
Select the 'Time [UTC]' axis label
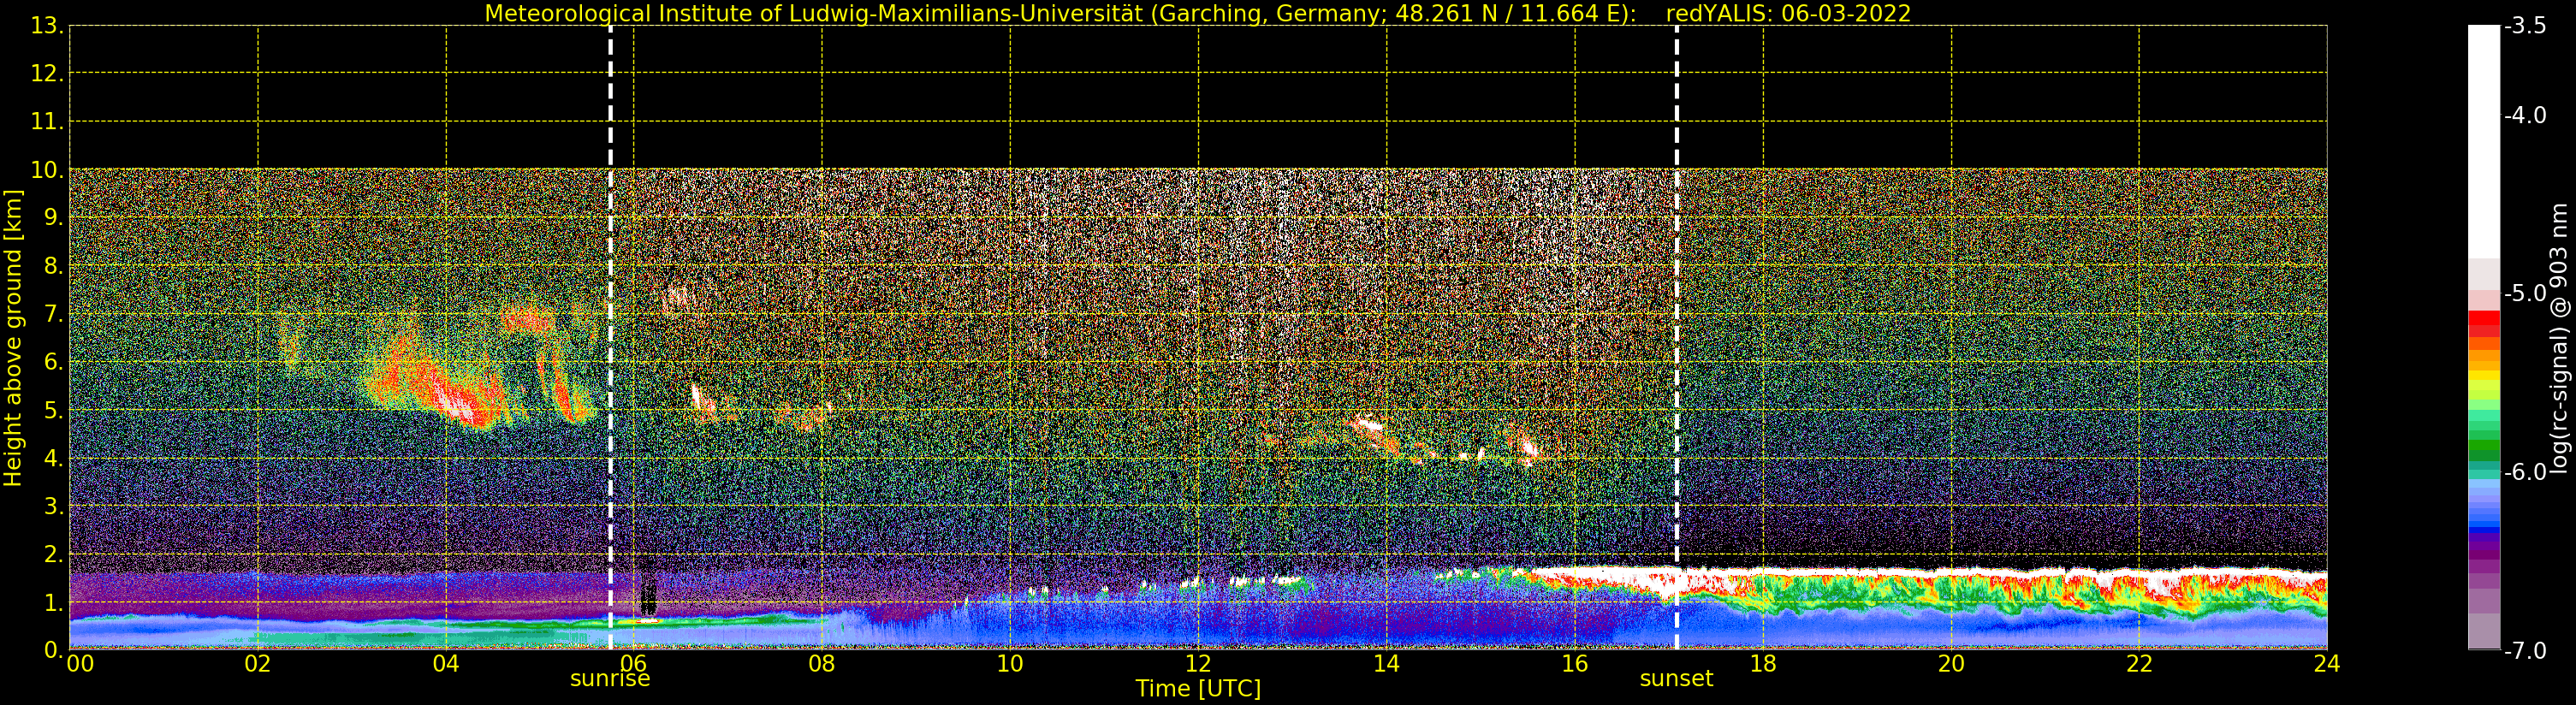point(1198,689)
